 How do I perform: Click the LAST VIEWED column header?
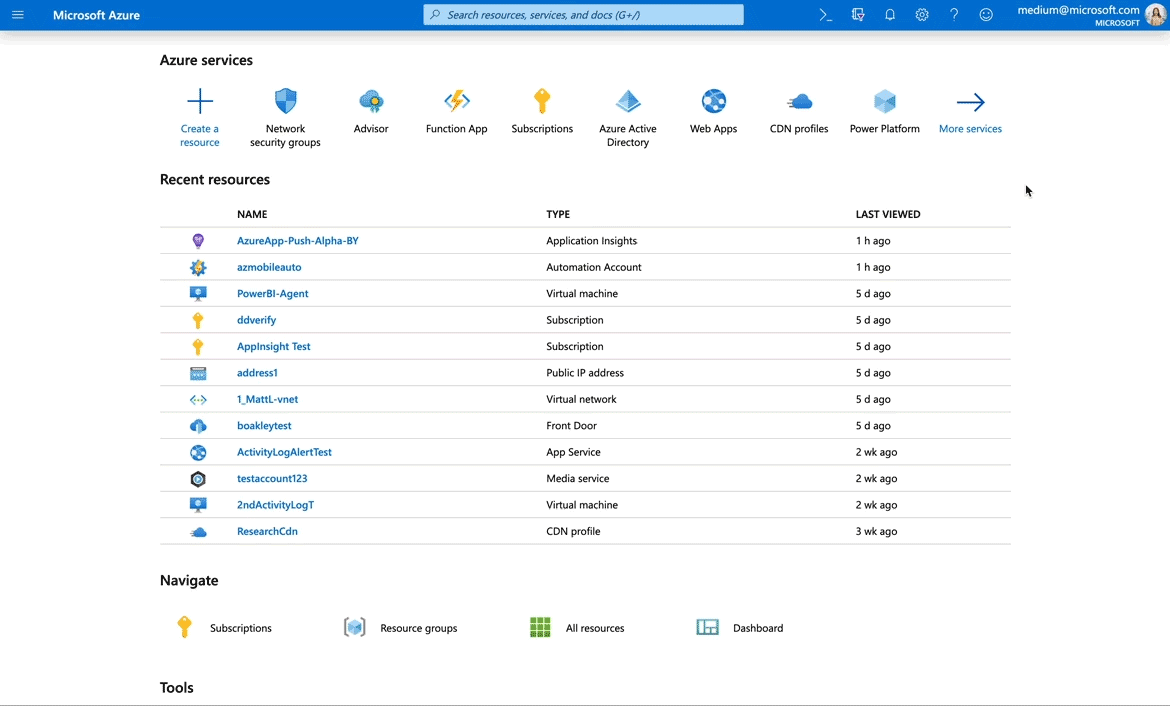point(888,214)
